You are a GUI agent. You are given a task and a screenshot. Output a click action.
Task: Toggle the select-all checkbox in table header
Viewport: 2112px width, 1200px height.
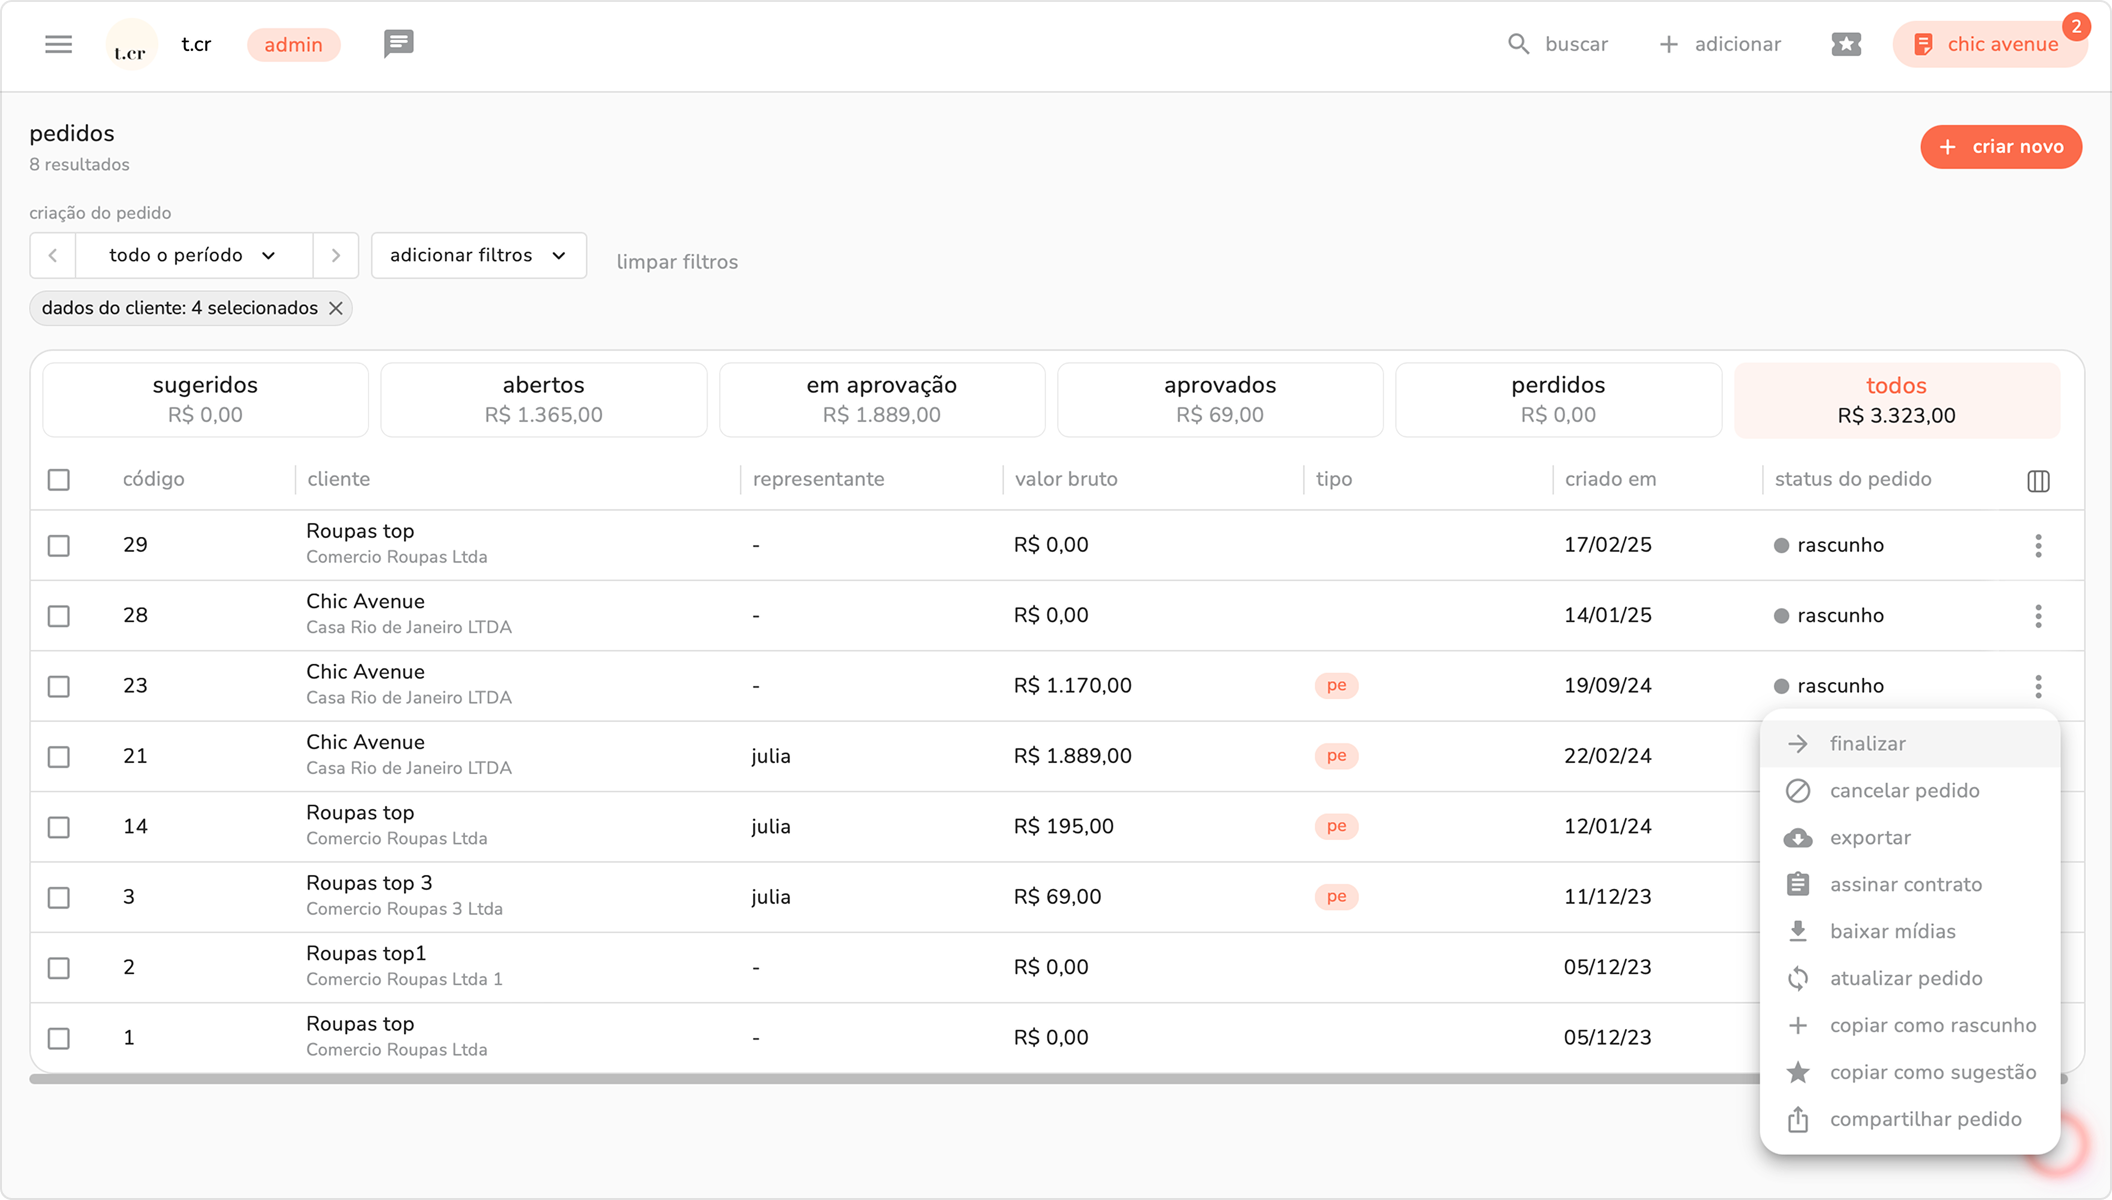pyautogui.click(x=59, y=480)
